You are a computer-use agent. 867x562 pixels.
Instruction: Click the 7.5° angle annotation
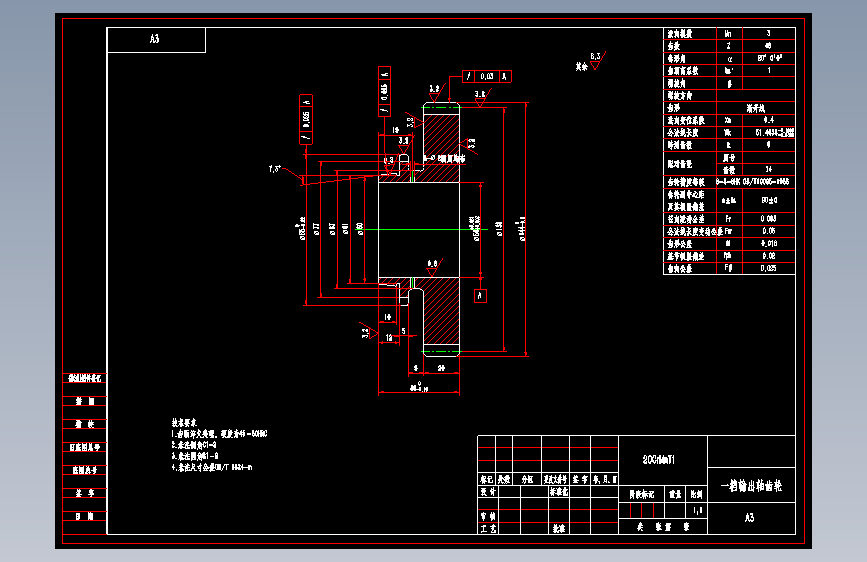point(275,169)
